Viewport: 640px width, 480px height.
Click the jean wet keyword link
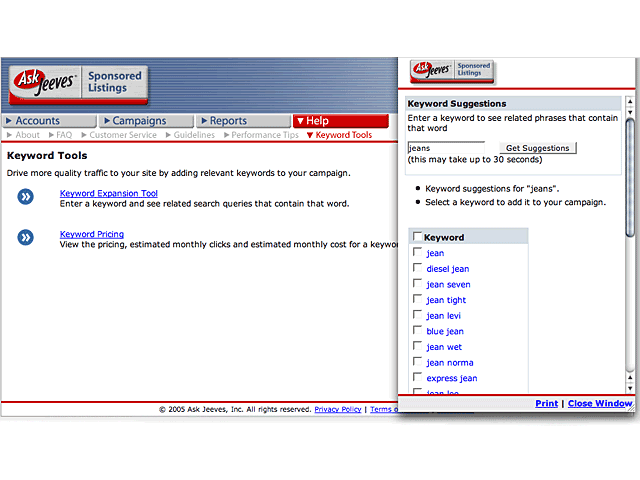[444, 347]
